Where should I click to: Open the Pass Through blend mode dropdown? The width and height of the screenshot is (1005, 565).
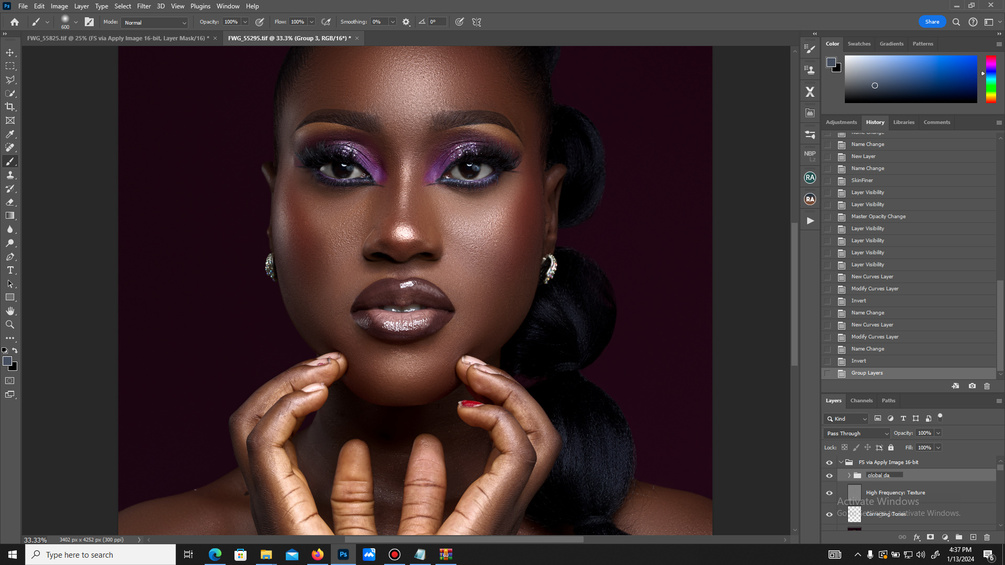(x=857, y=434)
